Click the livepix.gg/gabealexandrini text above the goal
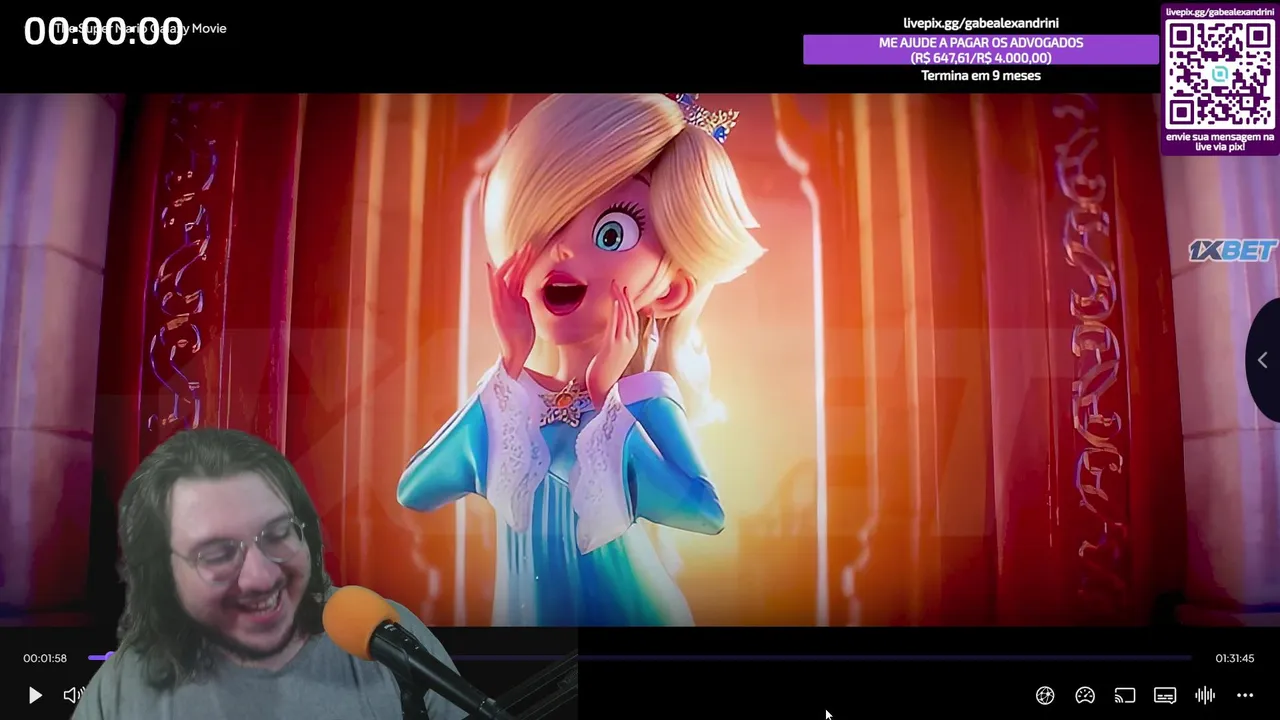 (x=981, y=23)
